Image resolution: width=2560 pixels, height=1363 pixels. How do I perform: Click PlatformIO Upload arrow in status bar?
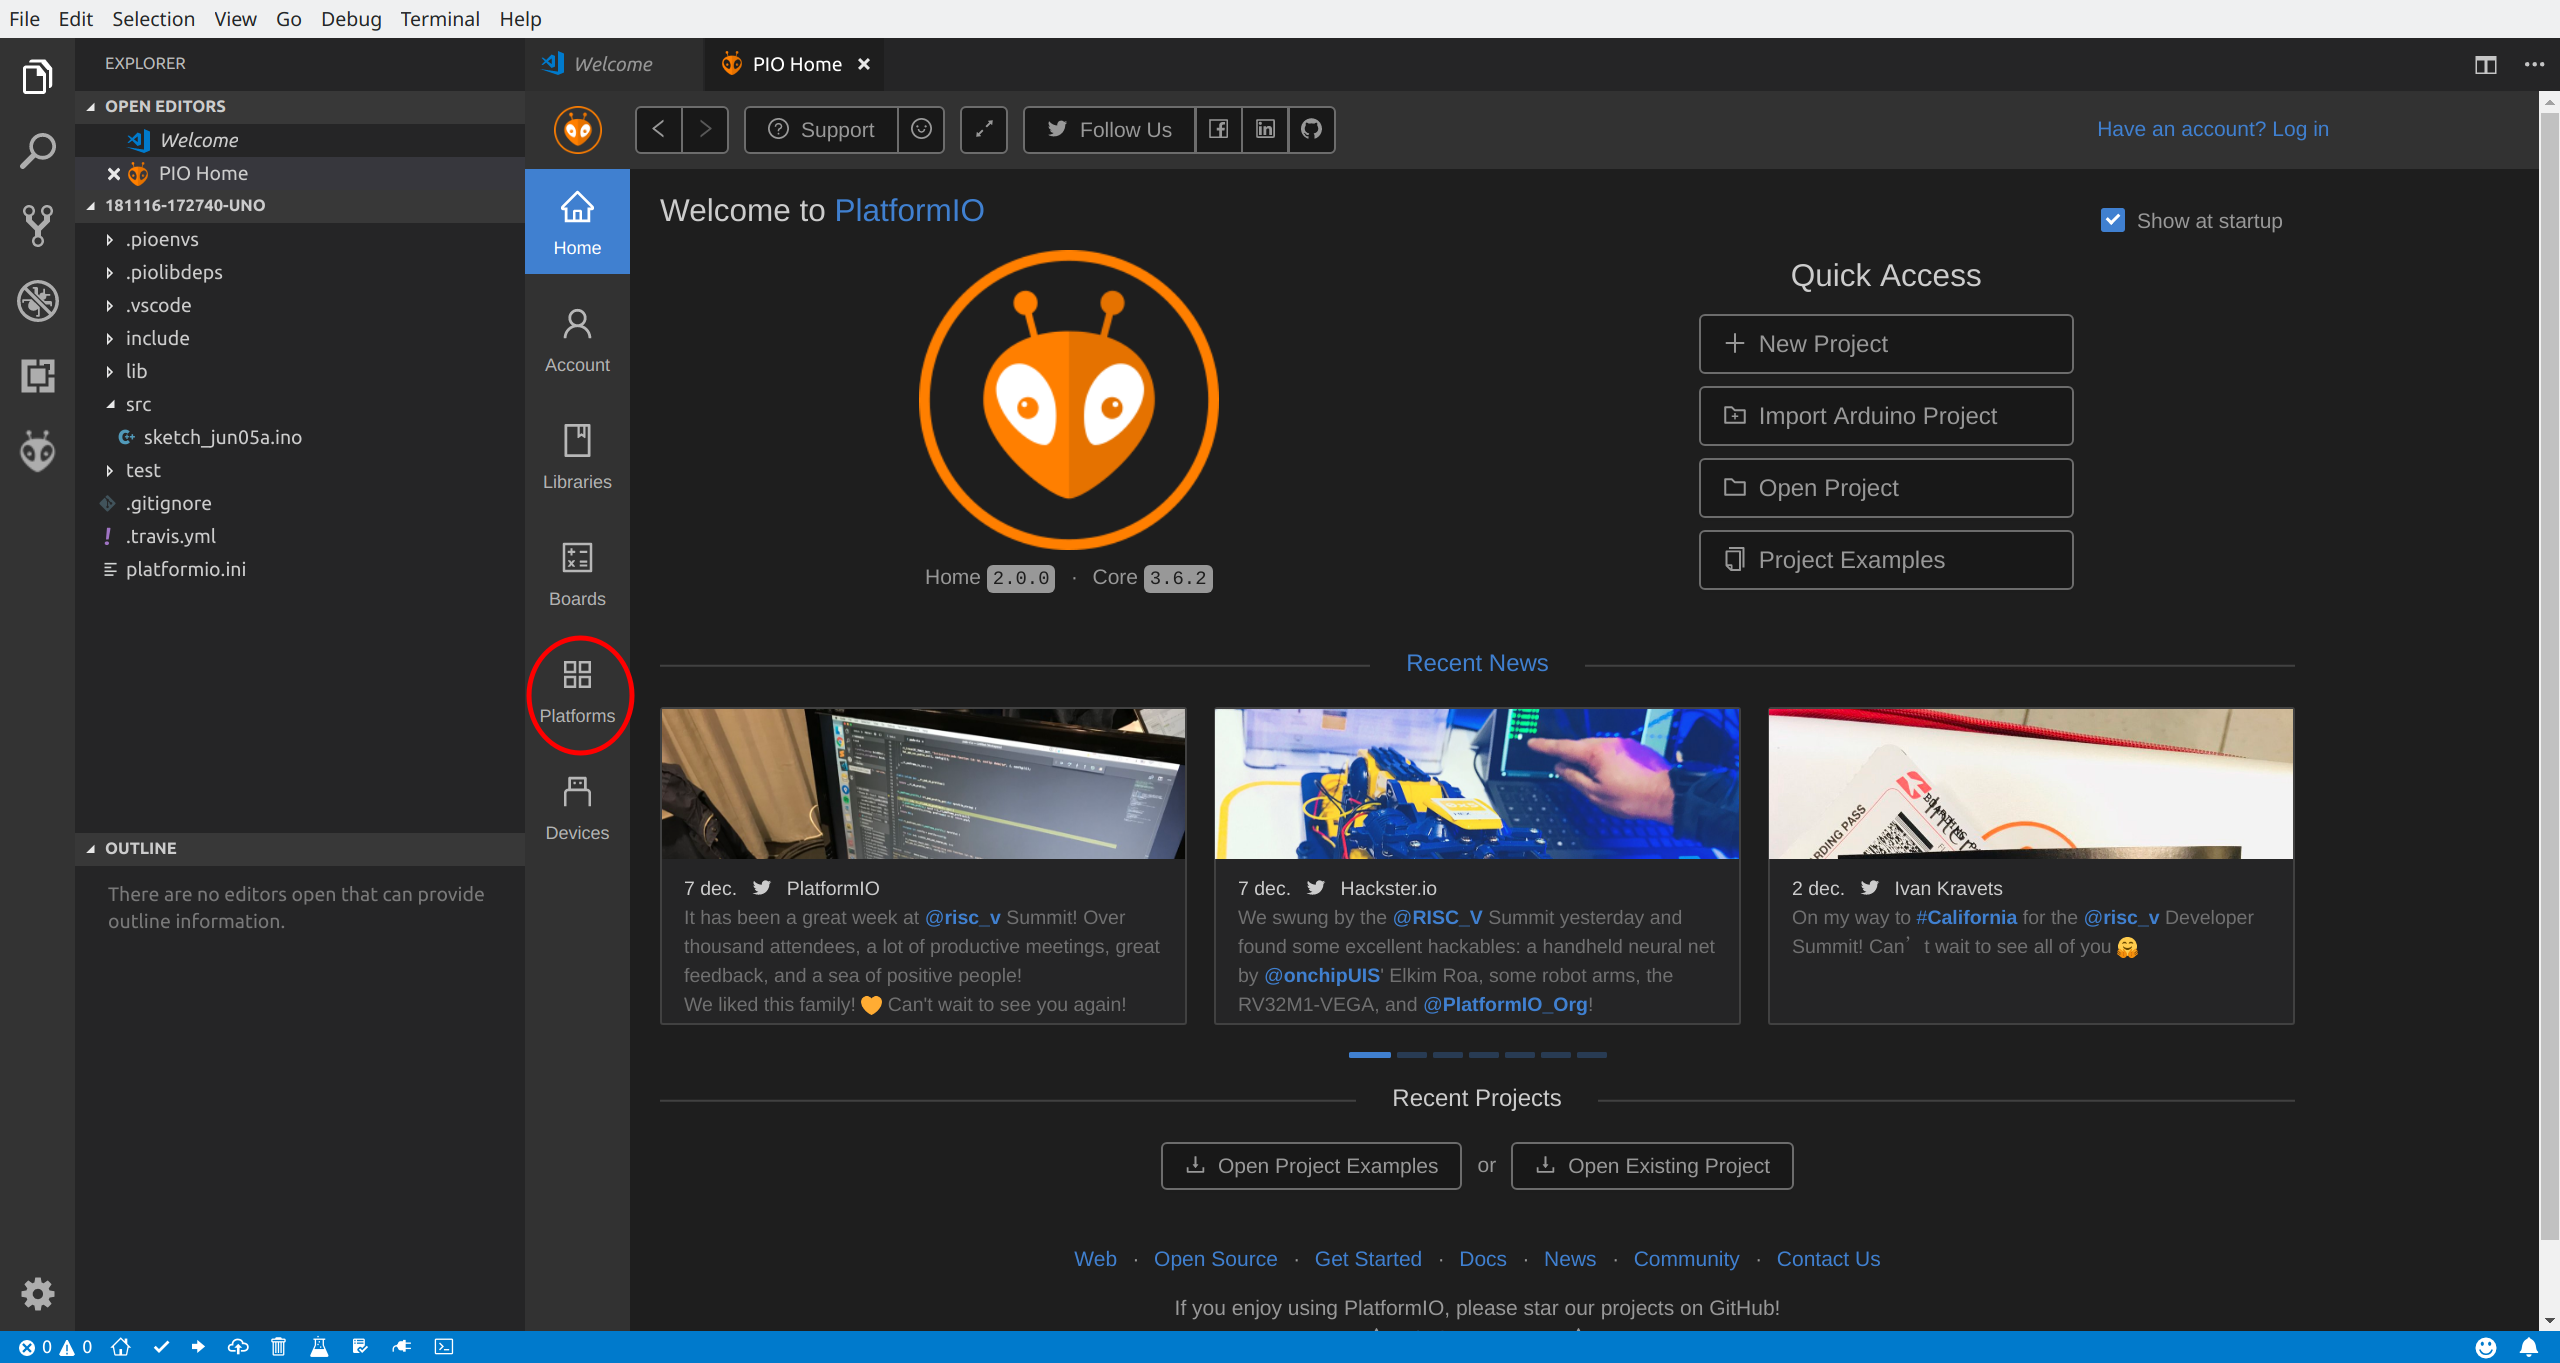pyautogui.click(x=198, y=1347)
